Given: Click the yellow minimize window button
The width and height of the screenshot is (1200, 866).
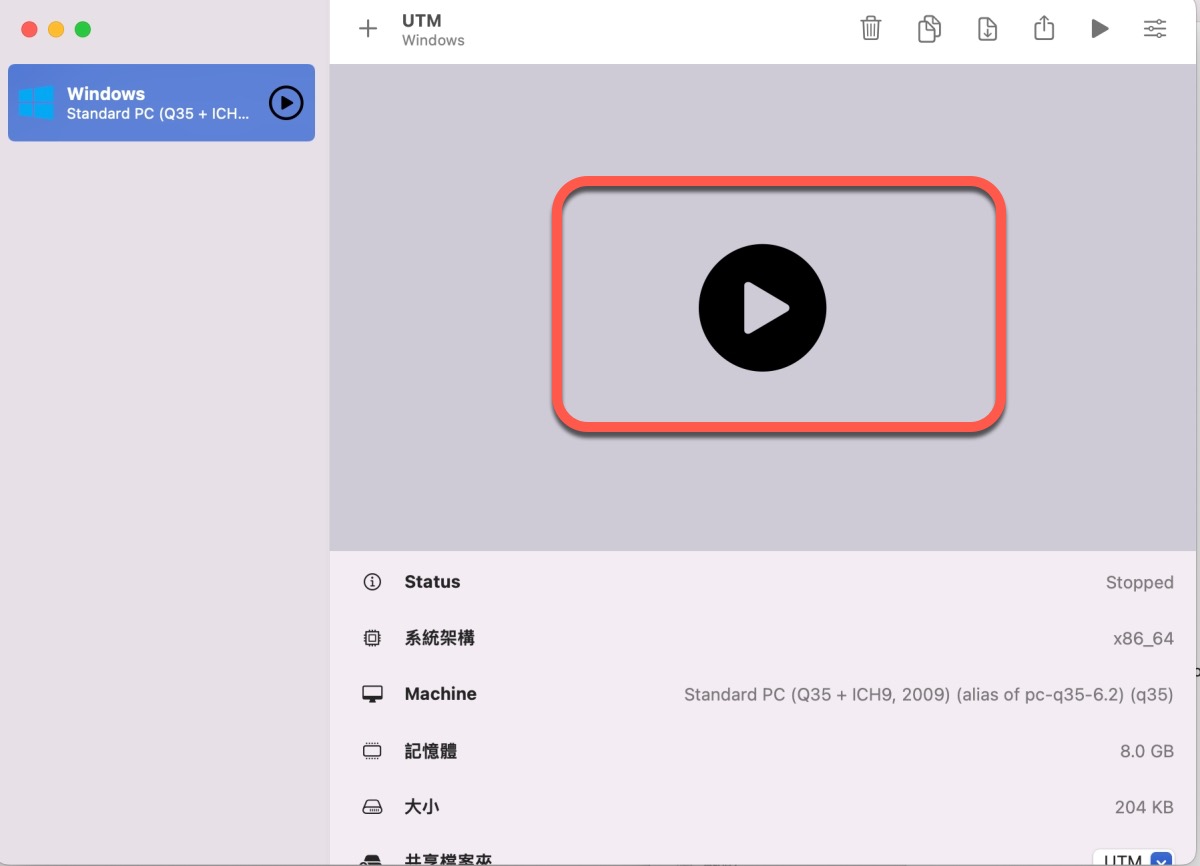Looking at the screenshot, I should 56,29.
